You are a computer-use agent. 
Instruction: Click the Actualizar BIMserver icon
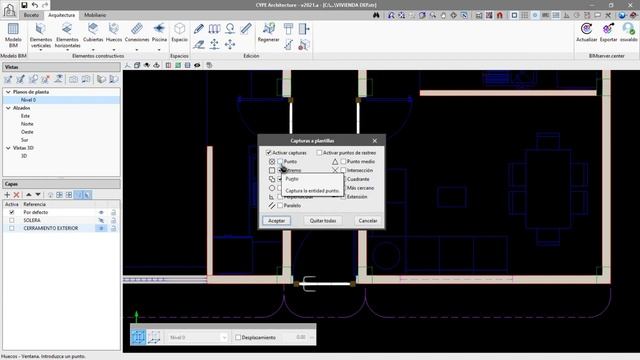coord(587,33)
